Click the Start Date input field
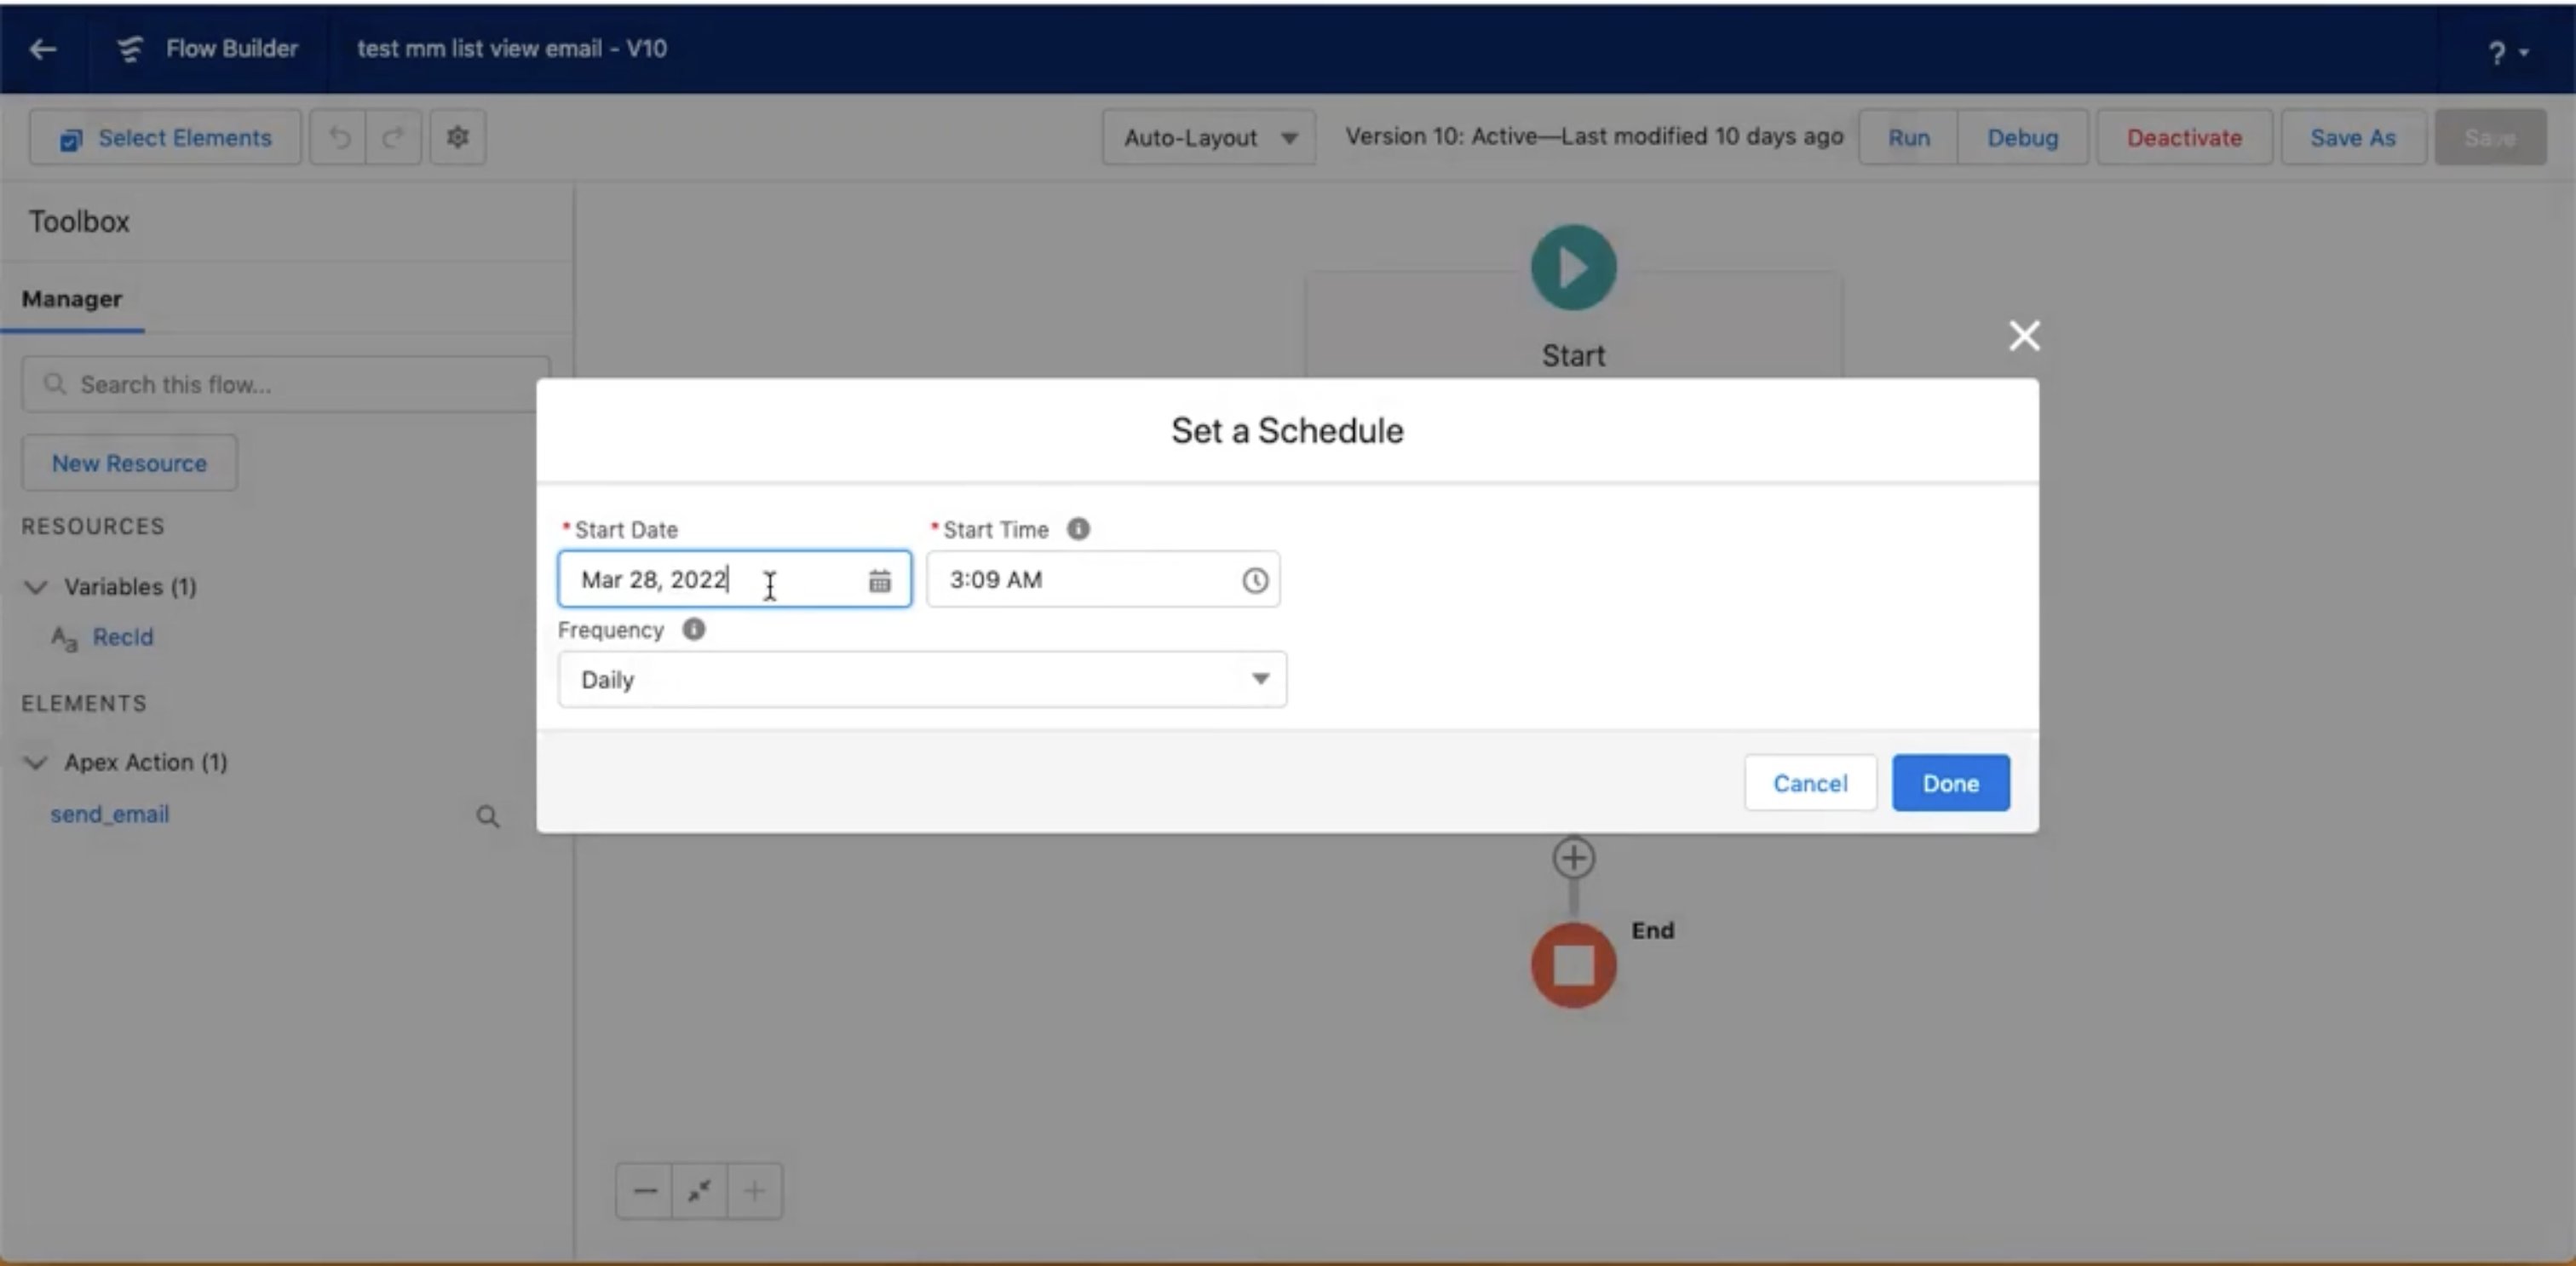Screen dimensions: 2576x1266 (734, 579)
